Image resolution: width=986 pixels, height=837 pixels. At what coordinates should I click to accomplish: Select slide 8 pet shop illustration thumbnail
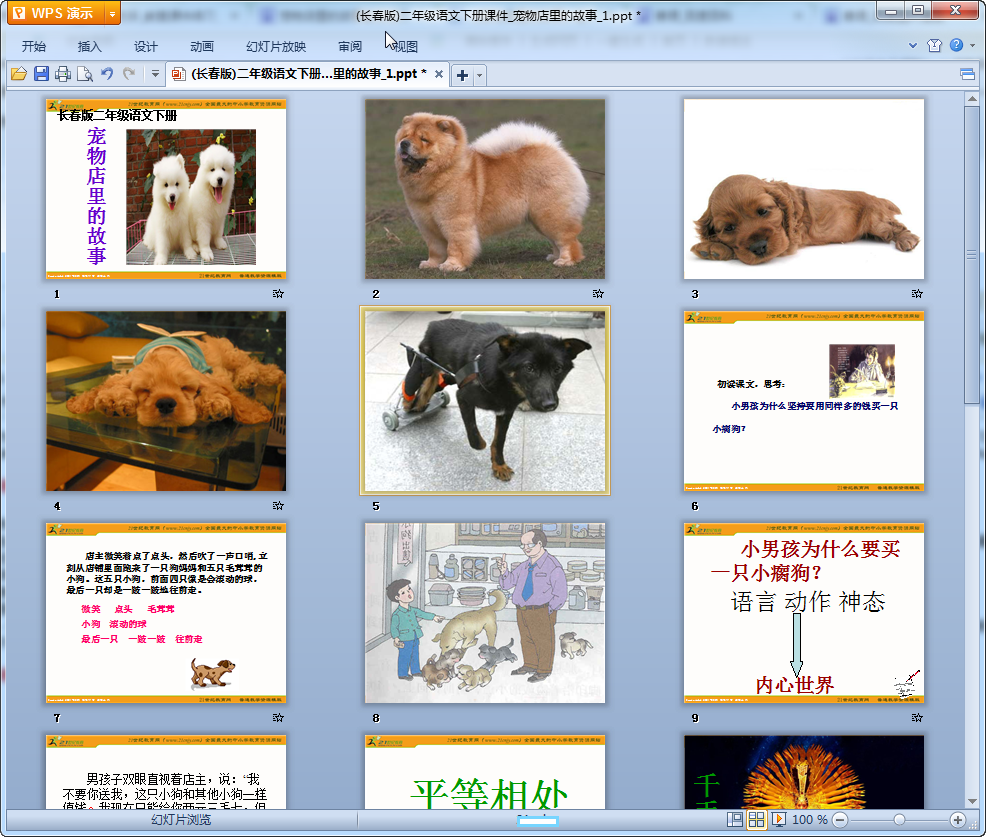[x=485, y=613]
